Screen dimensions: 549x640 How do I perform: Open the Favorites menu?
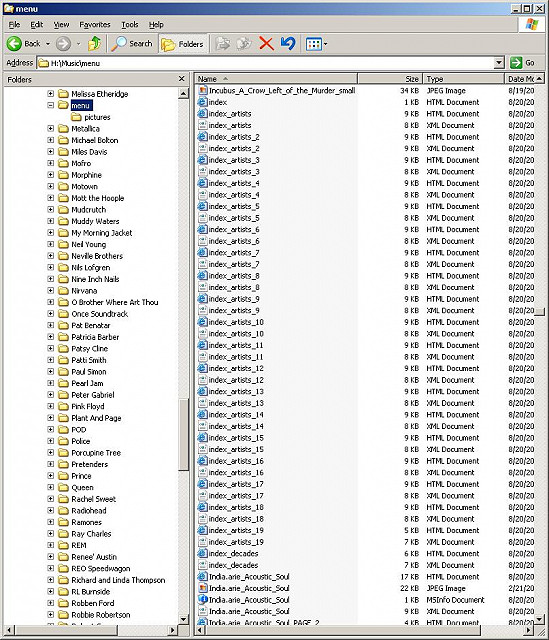(x=95, y=25)
